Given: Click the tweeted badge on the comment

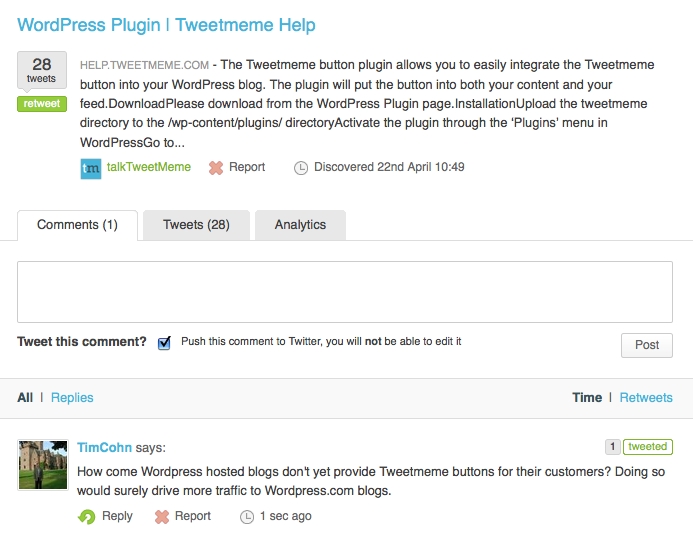Looking at the screenshot, I should tap(648, 447).
